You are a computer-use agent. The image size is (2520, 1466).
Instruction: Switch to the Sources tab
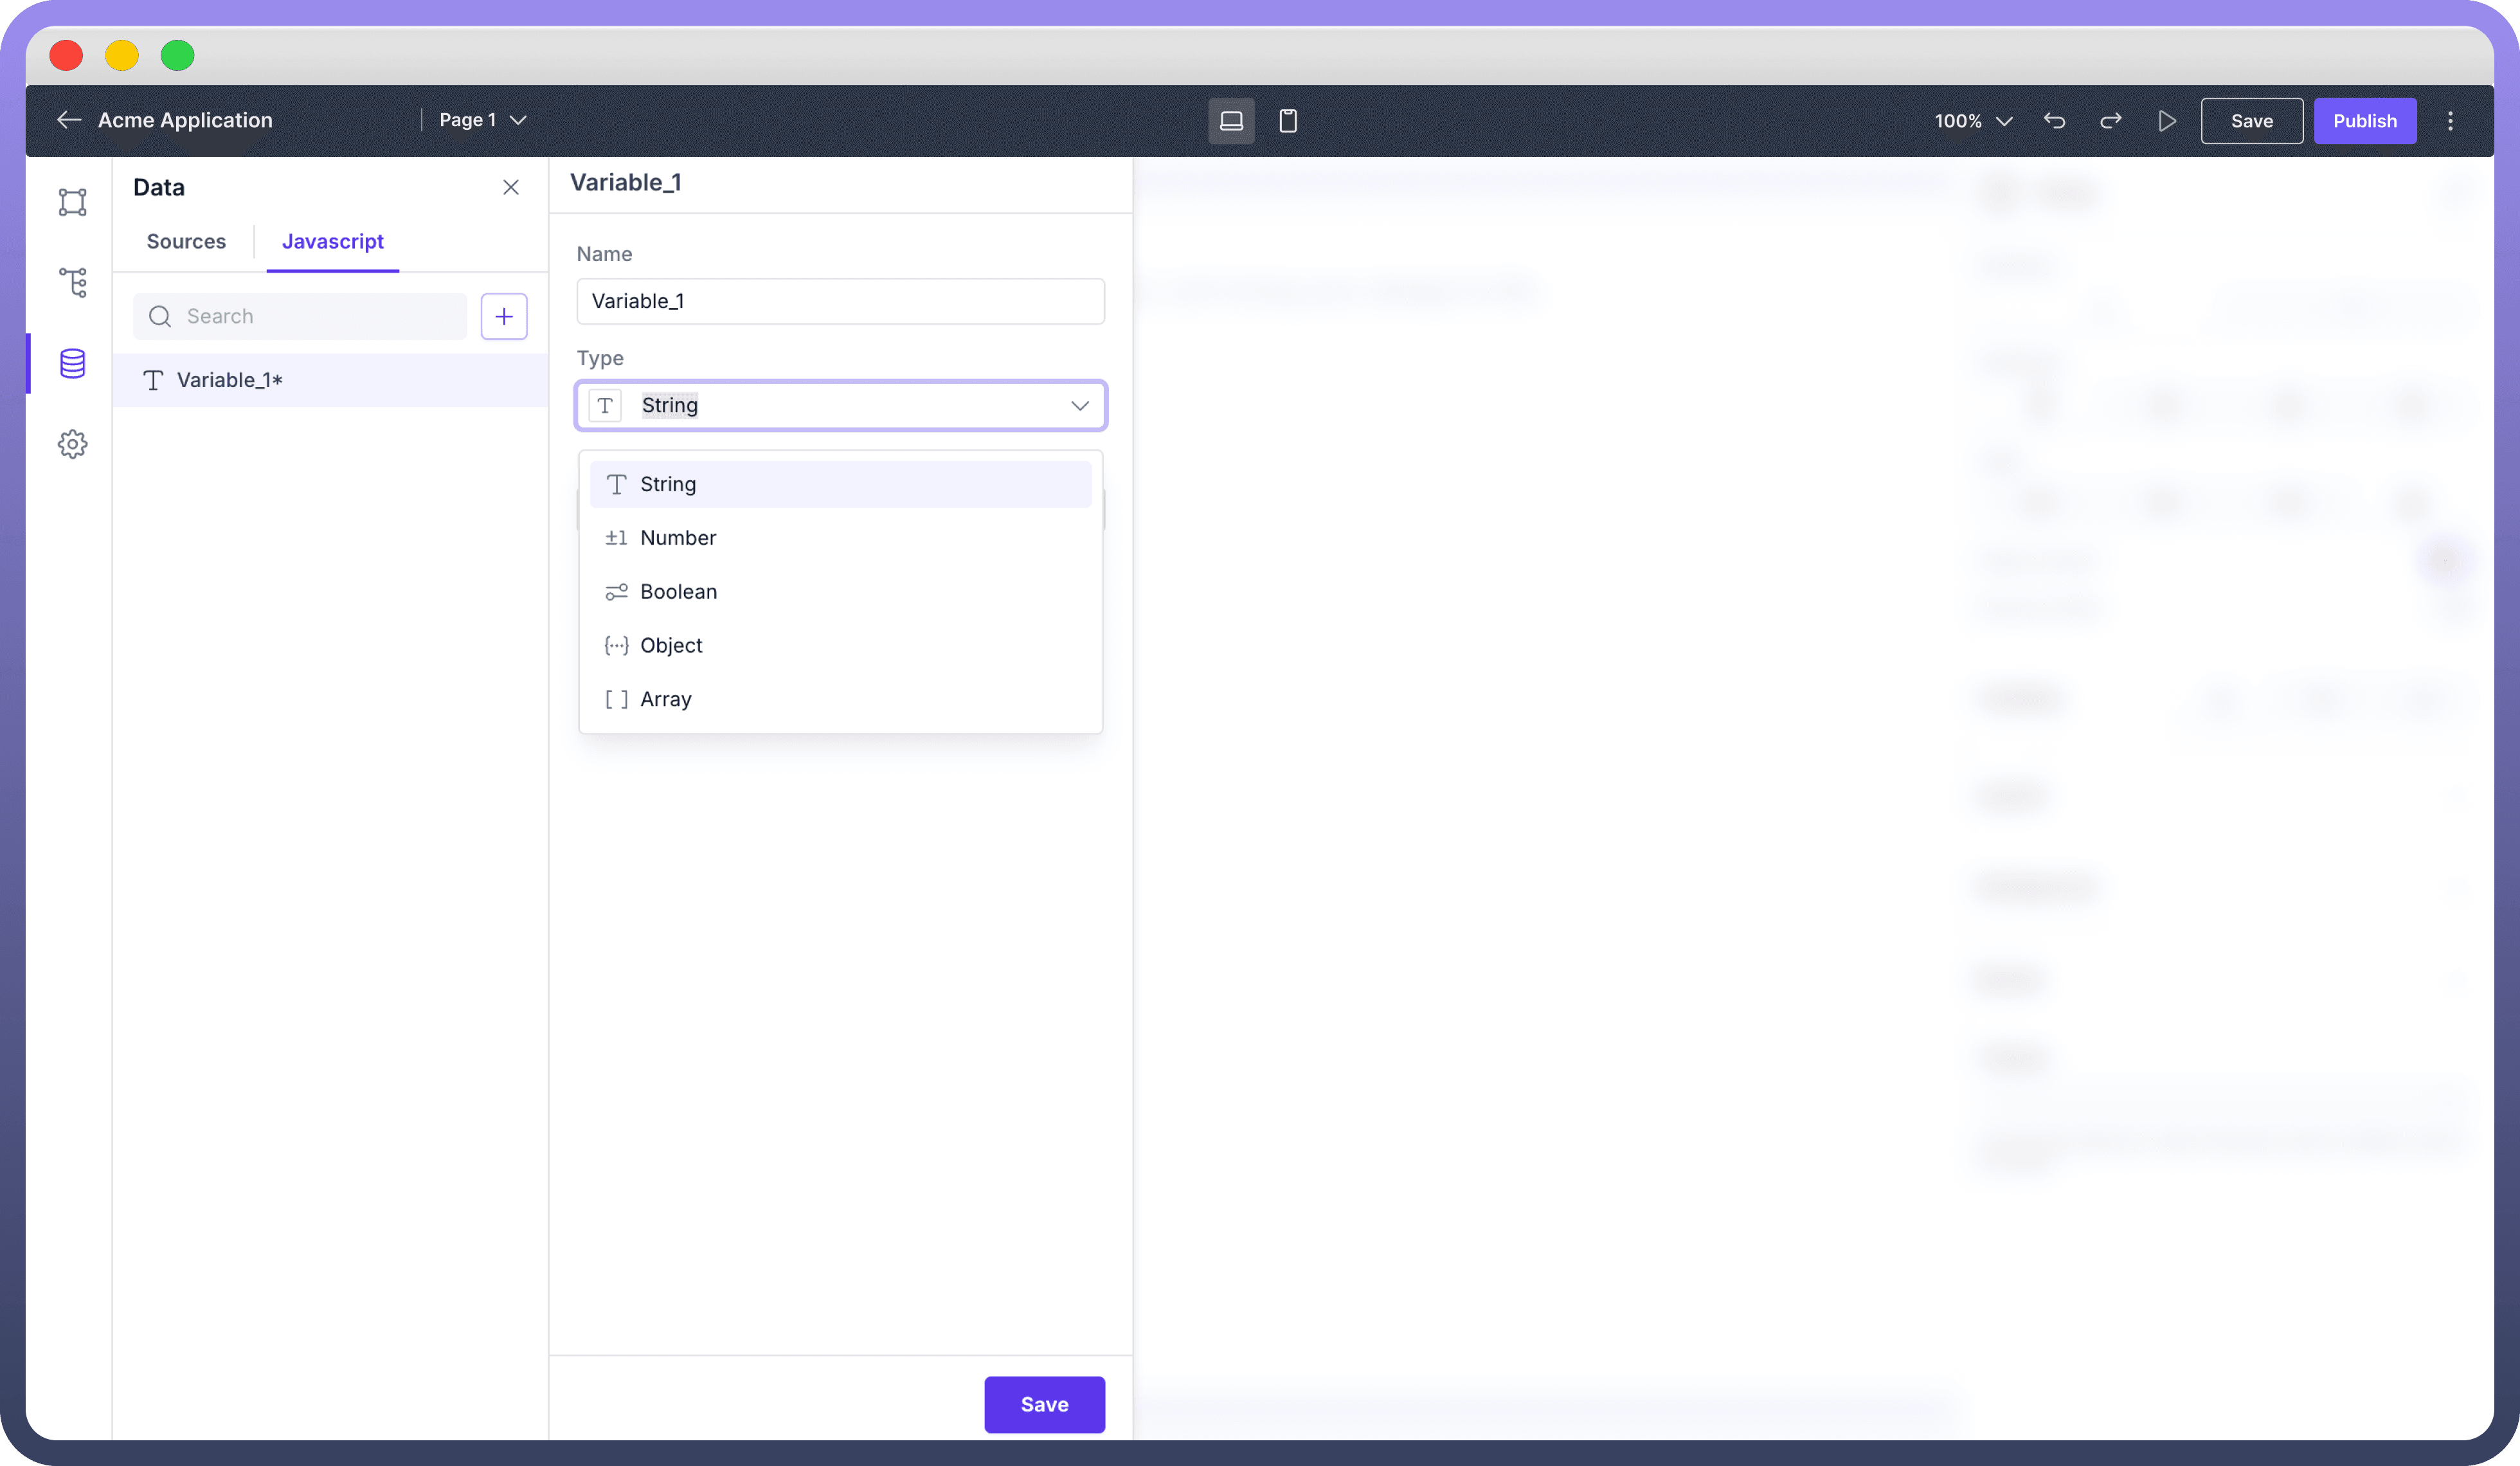(186, 241)
